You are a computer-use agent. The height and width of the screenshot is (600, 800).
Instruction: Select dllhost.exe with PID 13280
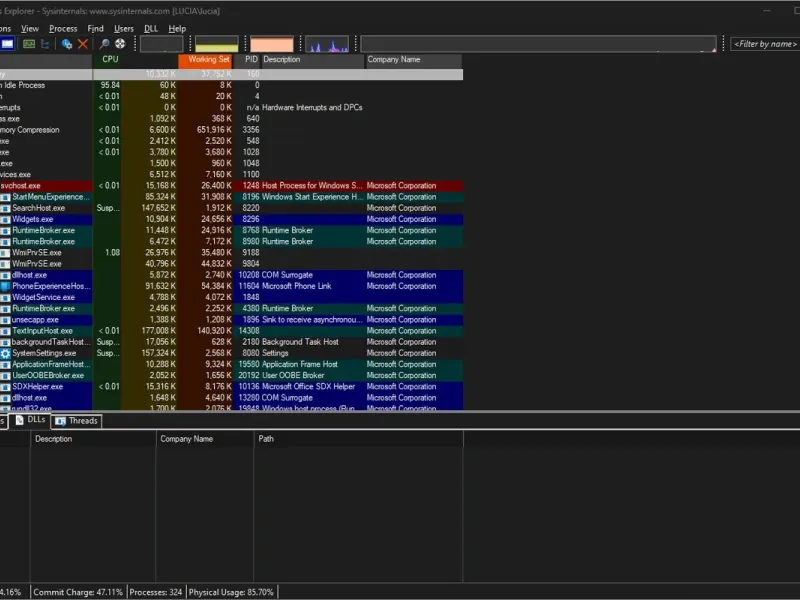coord(231,398)
